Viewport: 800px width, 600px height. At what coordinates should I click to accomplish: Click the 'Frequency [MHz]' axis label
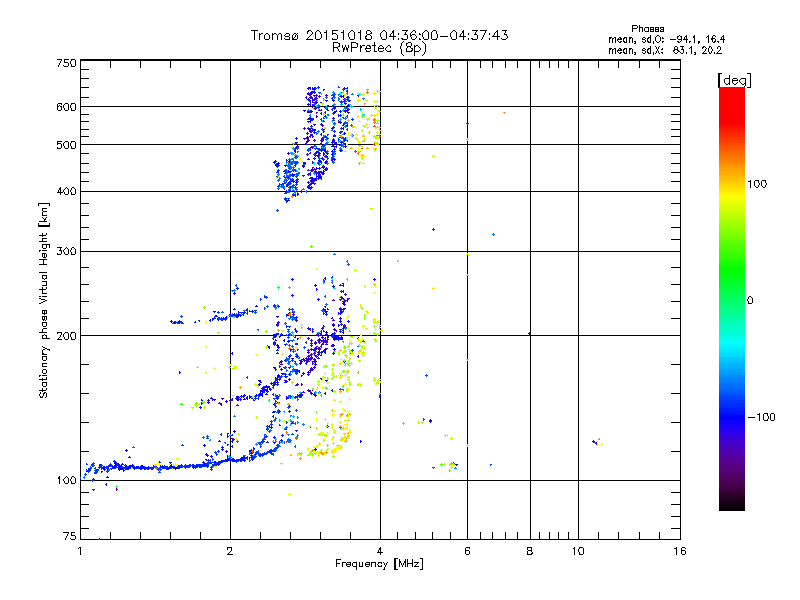click(x=379, y=564)
